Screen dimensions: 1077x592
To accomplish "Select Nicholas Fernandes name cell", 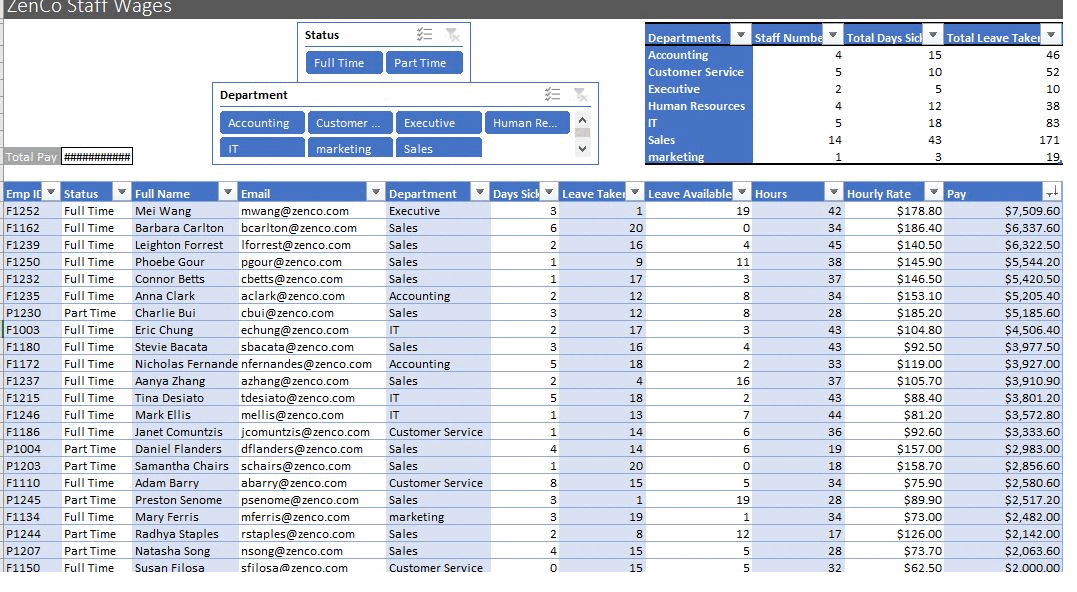I will pos(184,364).
